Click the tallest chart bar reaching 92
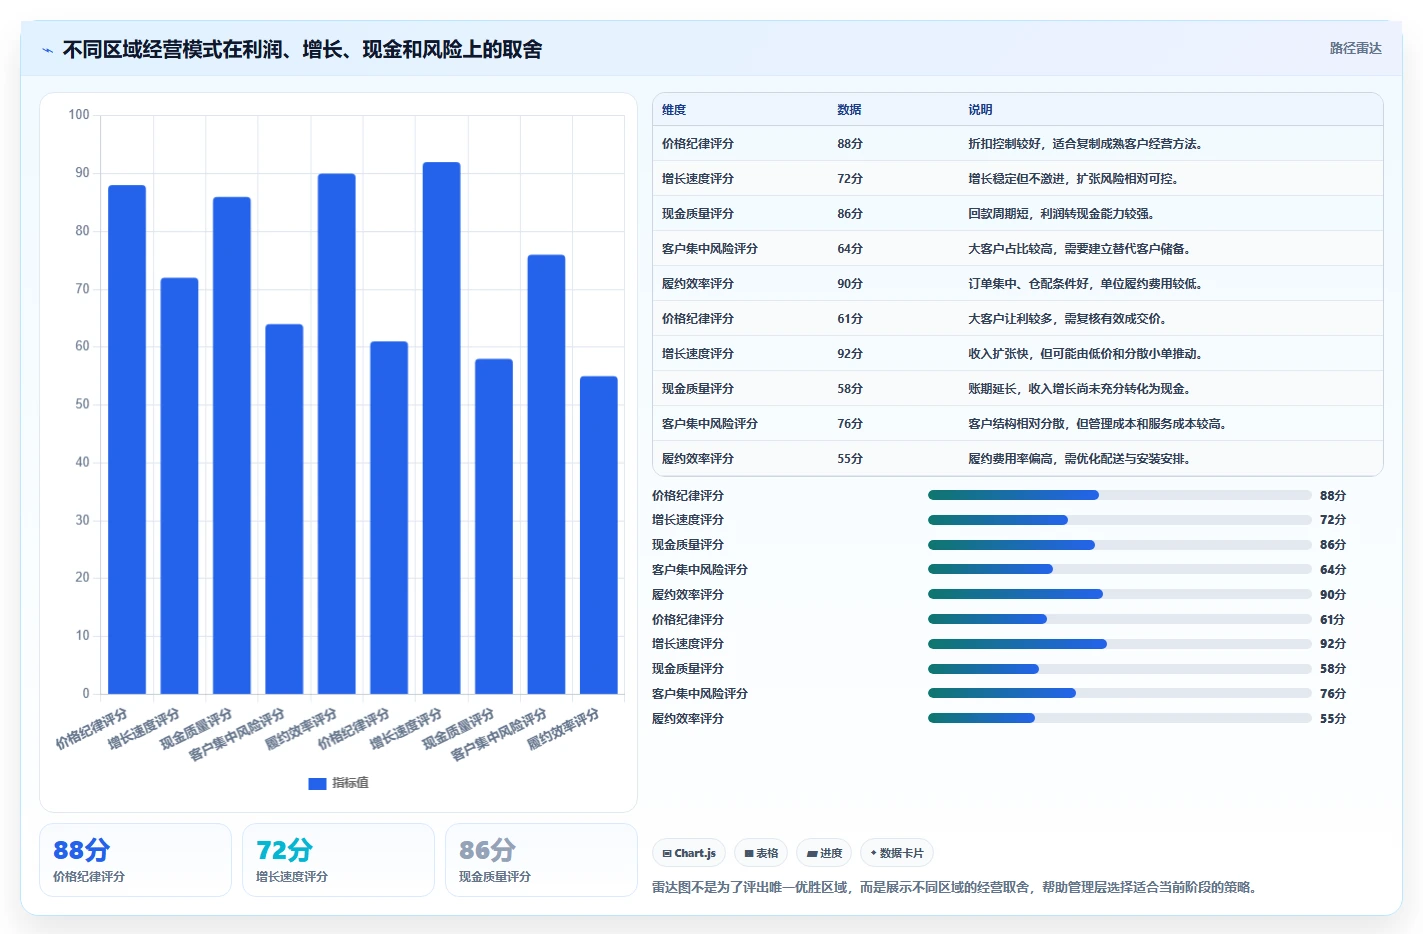The height and width of the screenshot is (934, 1423). [441, 428]
